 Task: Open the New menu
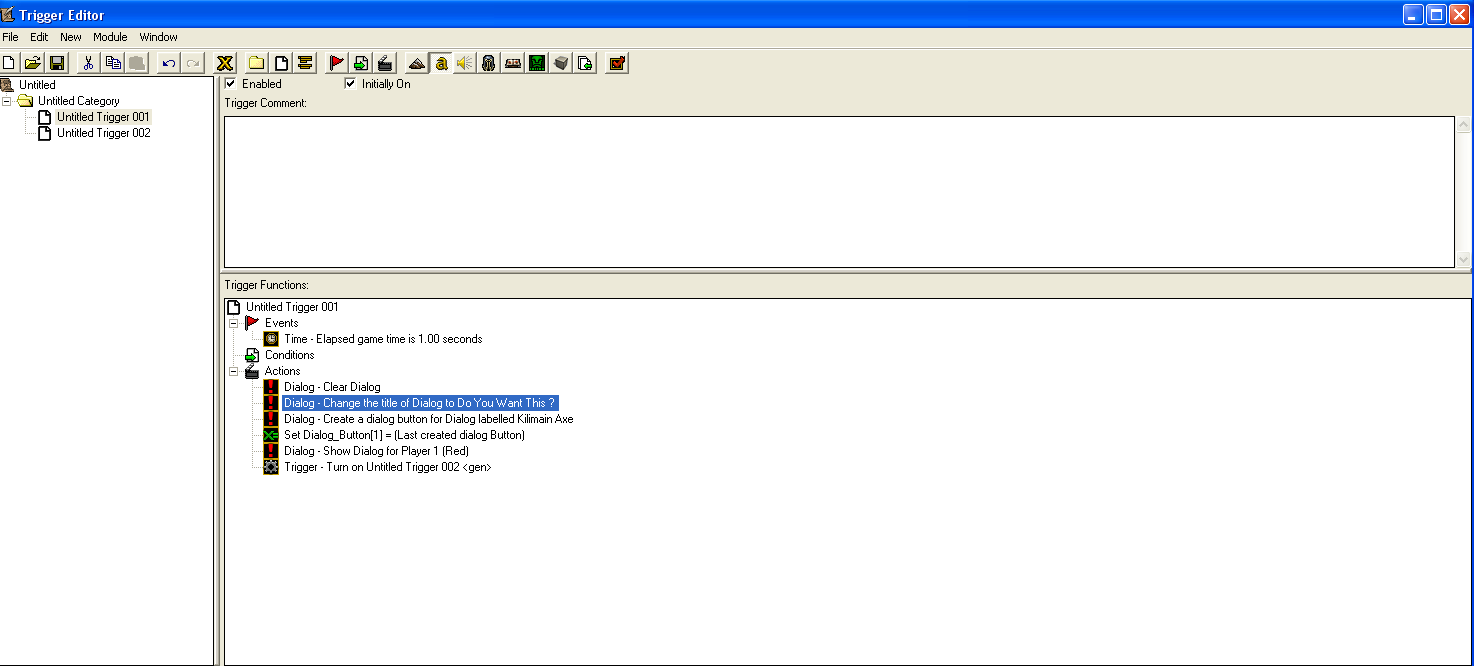pyautogui.click(x=71, y=37)
